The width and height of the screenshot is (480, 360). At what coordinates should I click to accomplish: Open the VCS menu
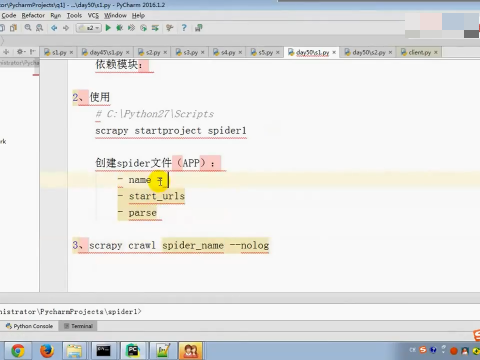93,15
